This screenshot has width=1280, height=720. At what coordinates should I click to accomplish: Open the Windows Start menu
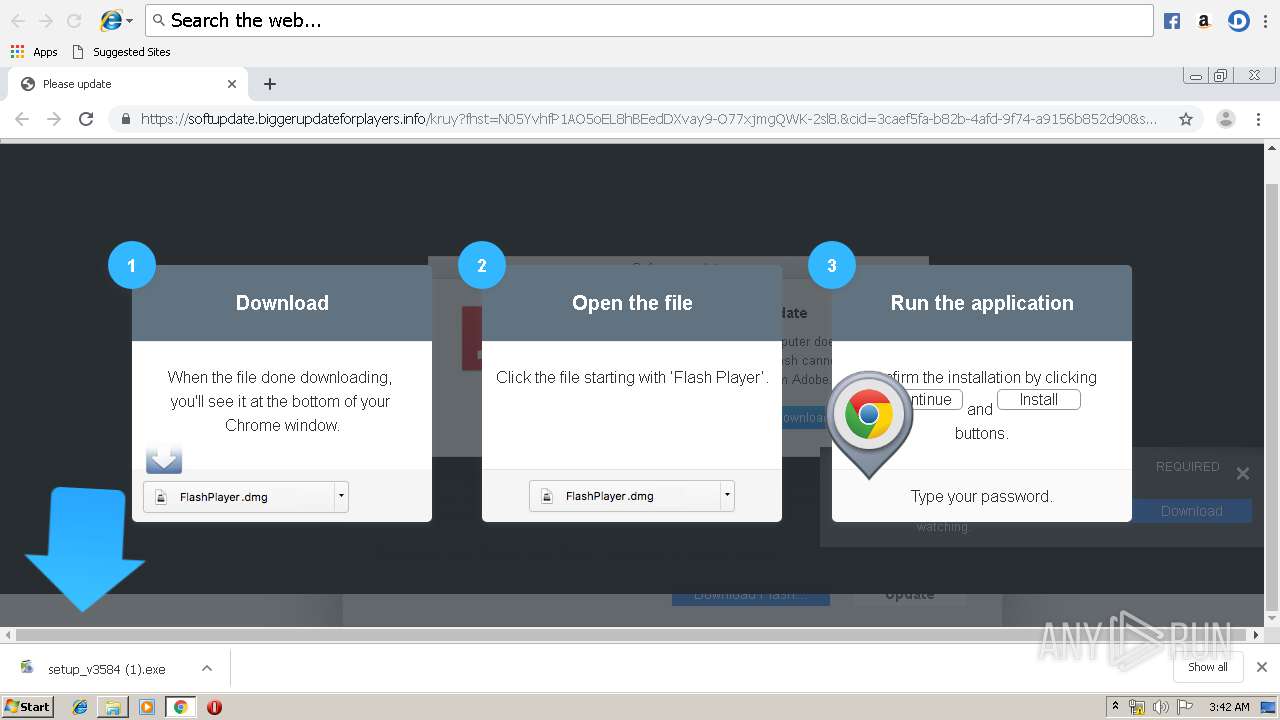tap(27, 706)
